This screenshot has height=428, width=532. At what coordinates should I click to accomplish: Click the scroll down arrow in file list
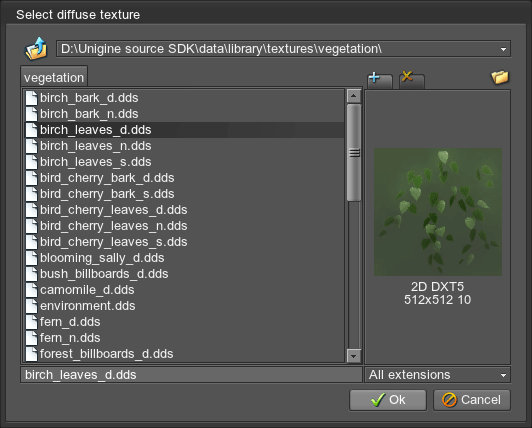354,356
